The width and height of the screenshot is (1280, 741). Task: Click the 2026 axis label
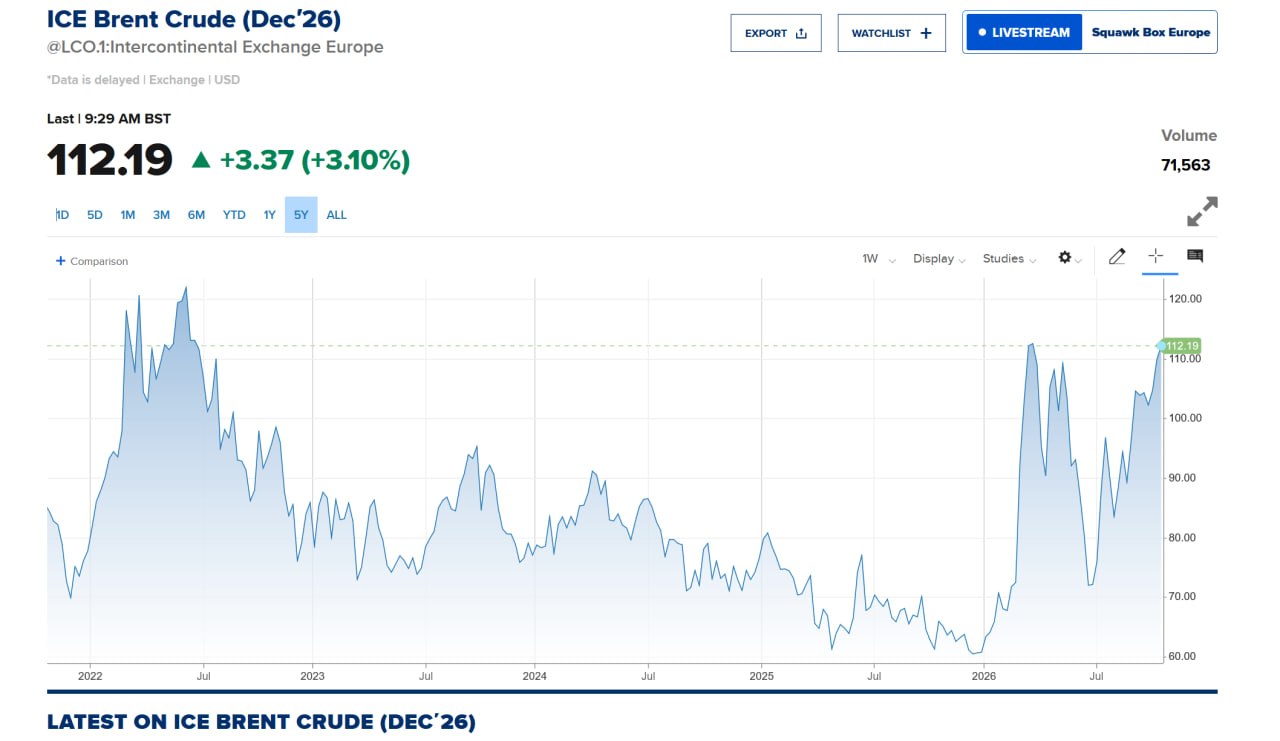click(x=984, y=677)
